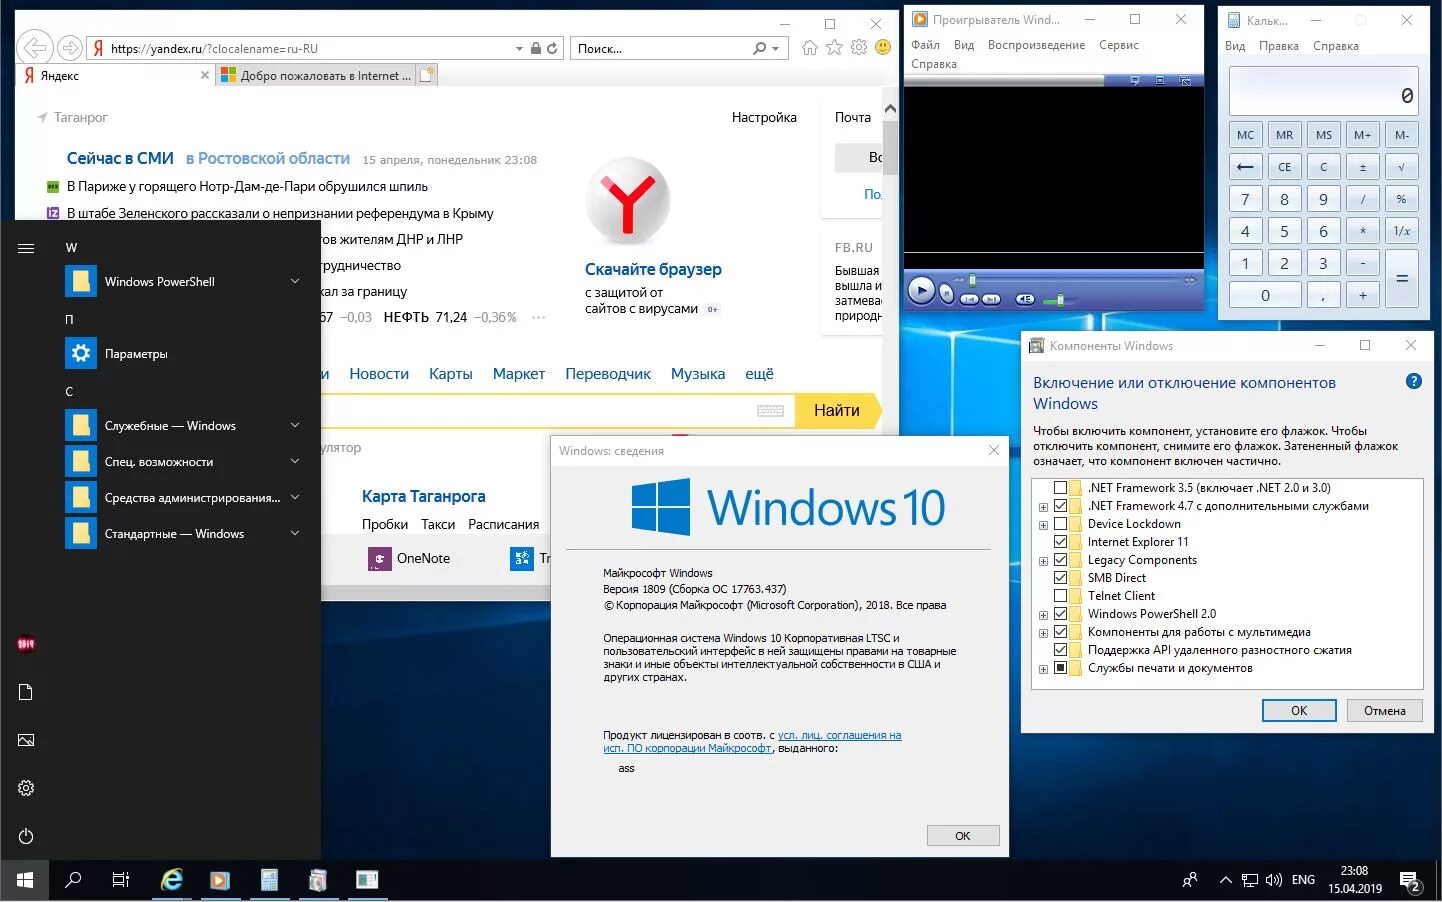Open the Переводчик link on Yandex

tap(608, 373)
